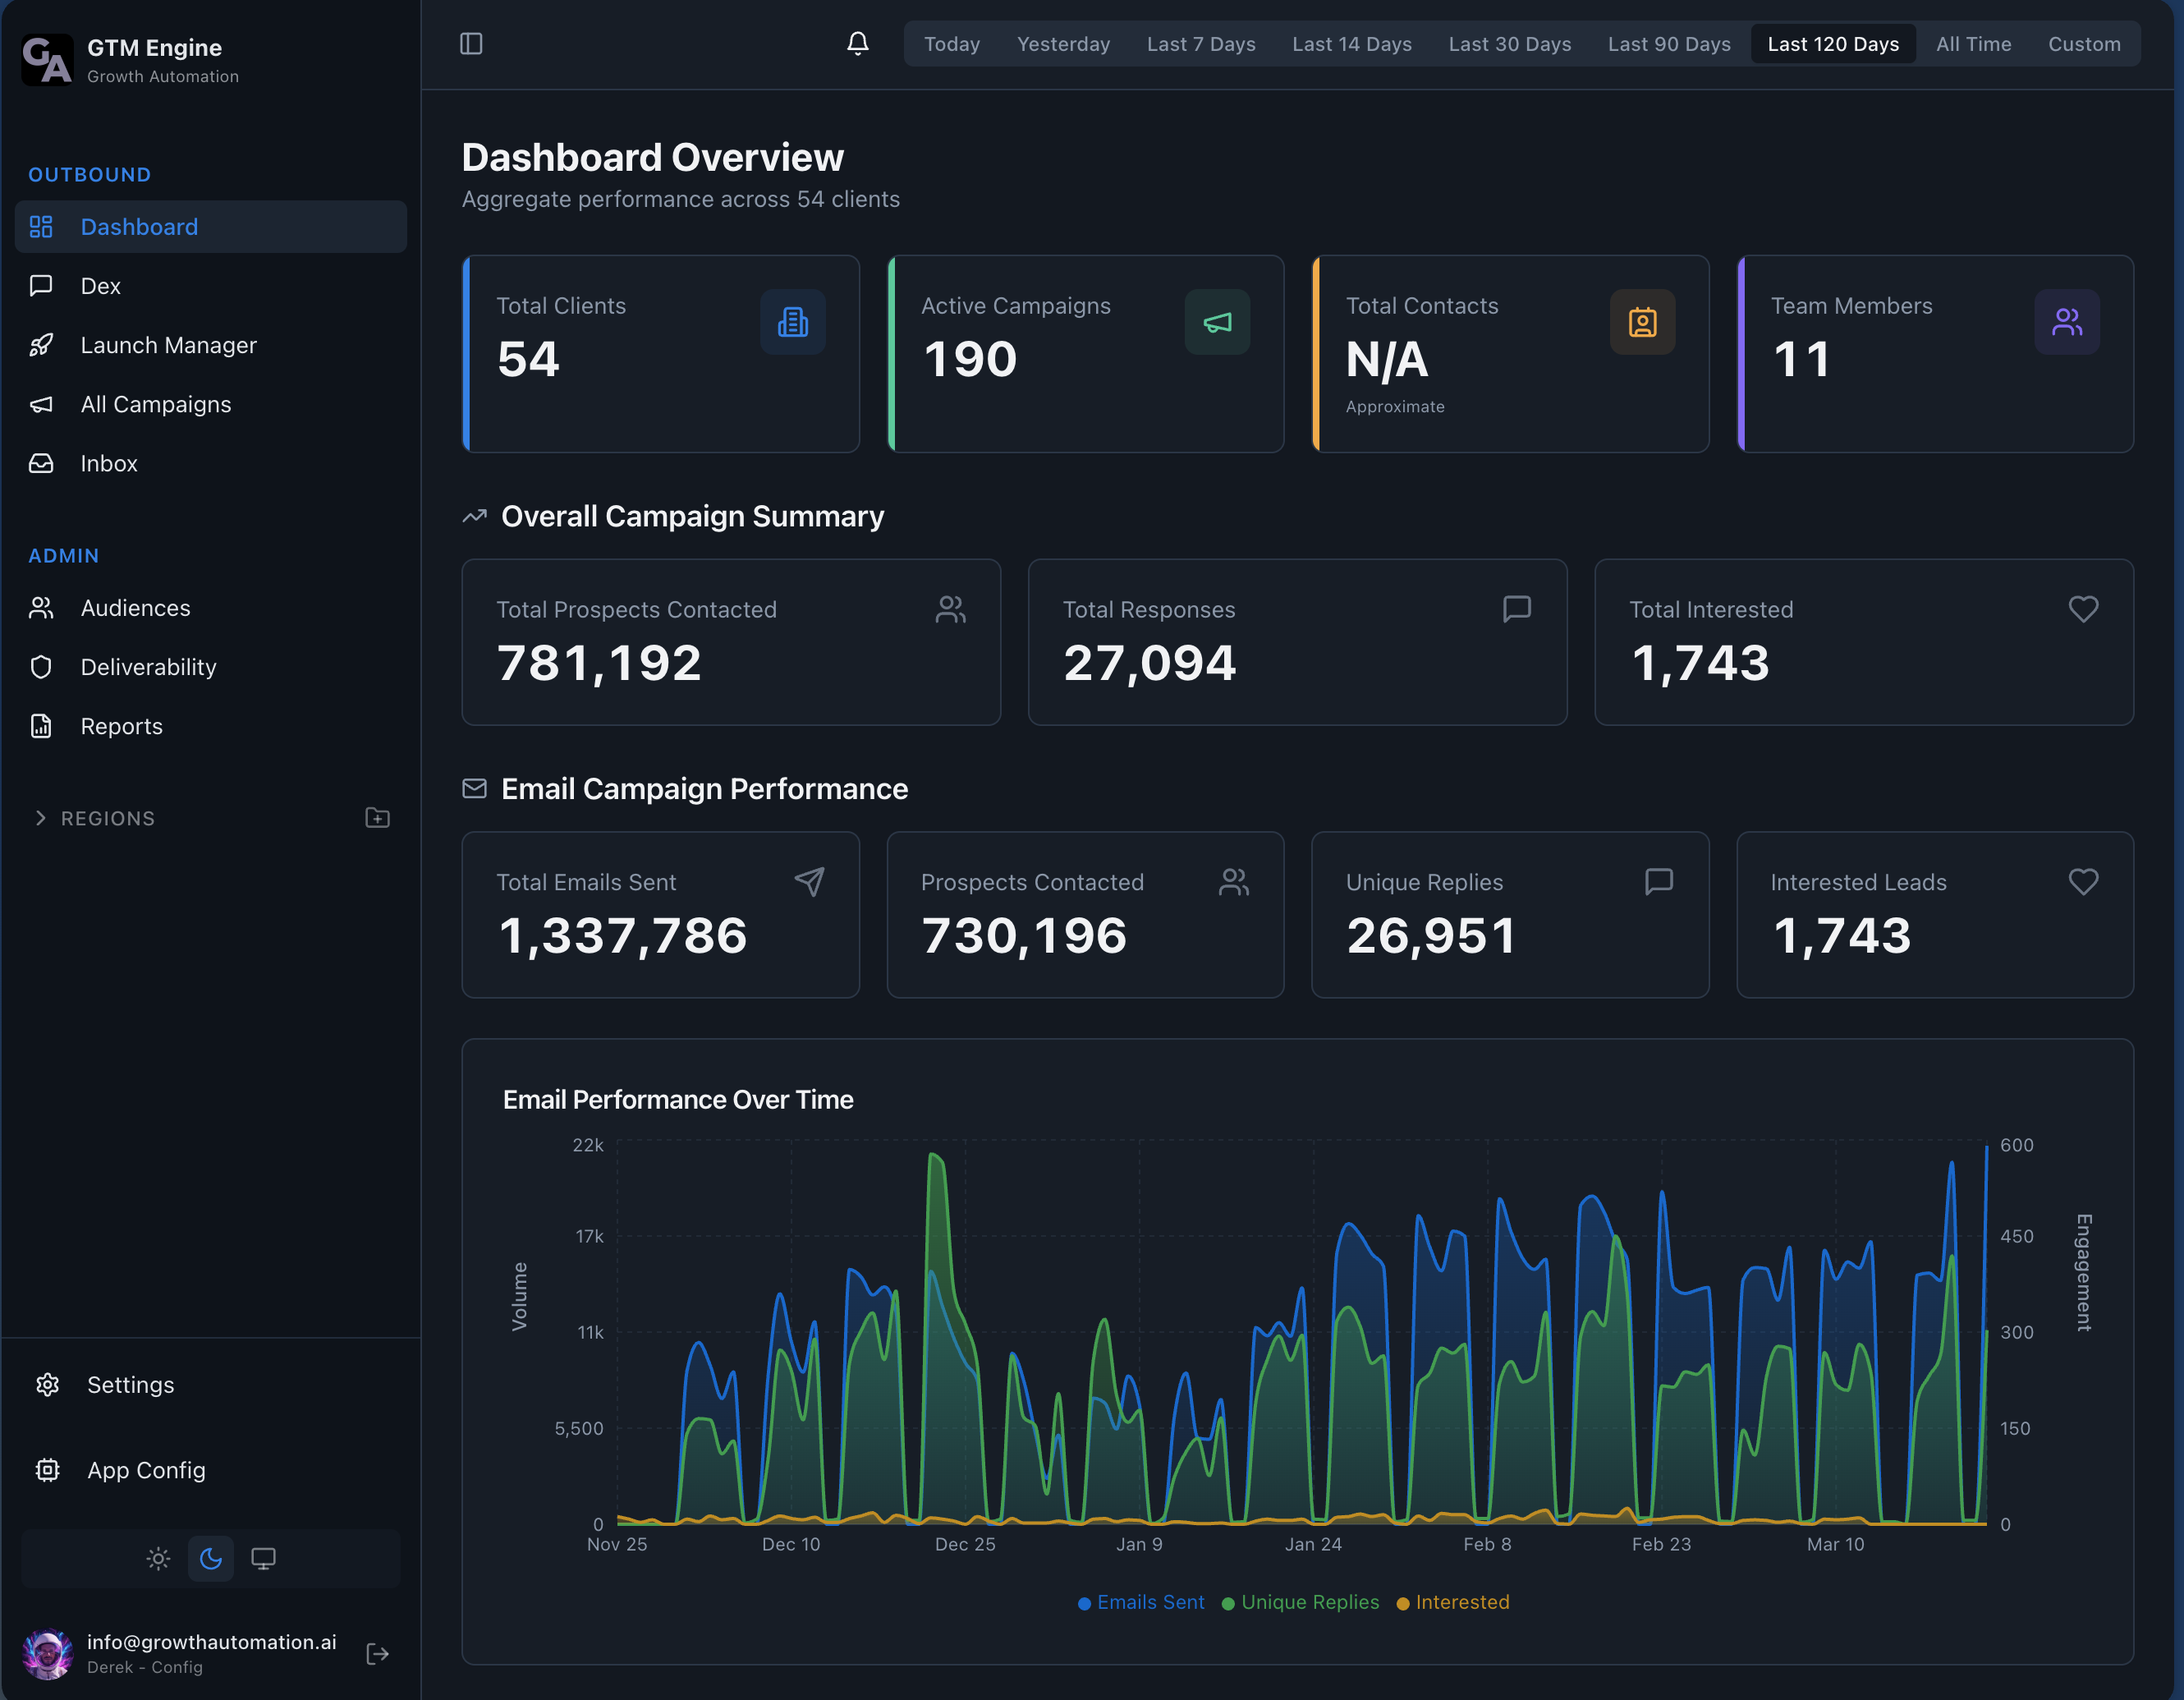The image size is (2184, 1700).
Task: Open the Custom date range selector
Action: click(2084, 43)
